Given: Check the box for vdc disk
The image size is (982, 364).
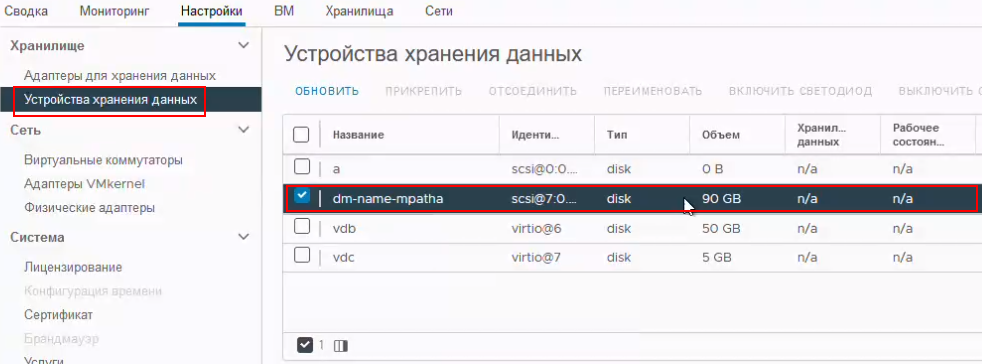Looking at the screenshot, I should point(302,255).
